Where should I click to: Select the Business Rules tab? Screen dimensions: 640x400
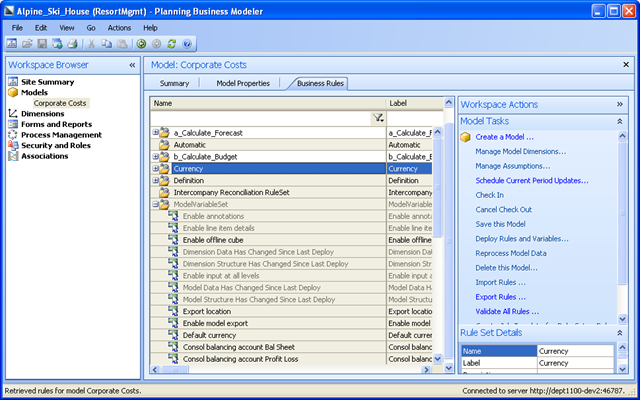pos(320,83)
